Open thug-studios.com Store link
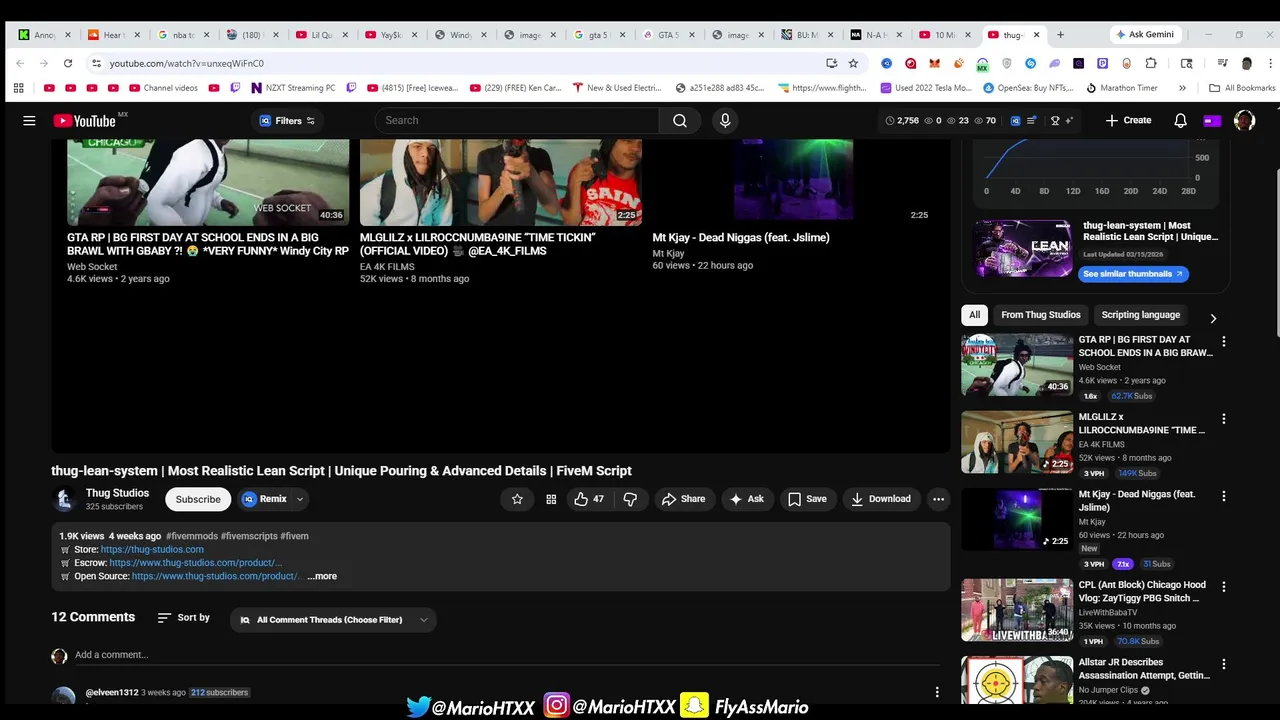Screen dimensions: 1280x720 pyautogui.click(x=152, y=549)
